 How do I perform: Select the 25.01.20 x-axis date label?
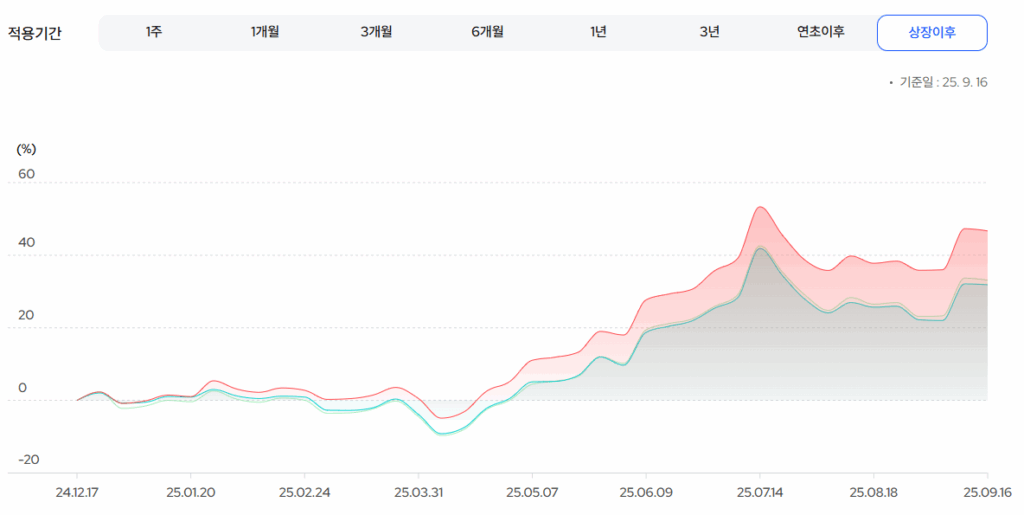click(x=190, y=493)
